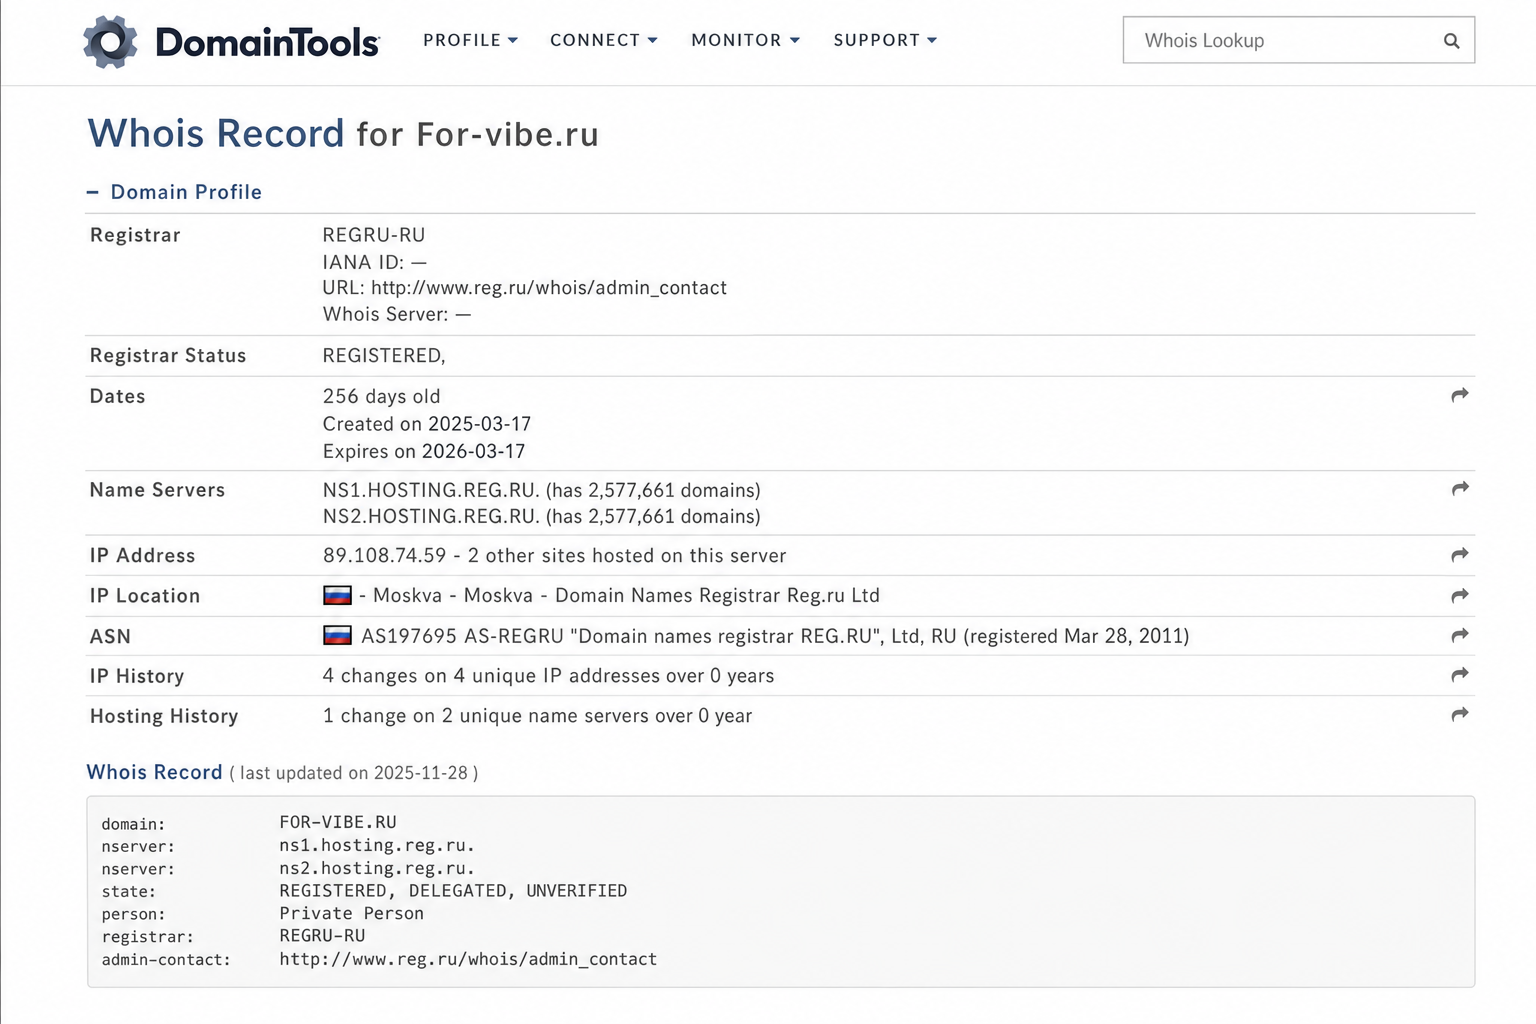The width and height of the screenshot is (1536, 1024).
Task: Click ns1.hosting.reg.ru. in raw whois record
Action: pos(377,845)
